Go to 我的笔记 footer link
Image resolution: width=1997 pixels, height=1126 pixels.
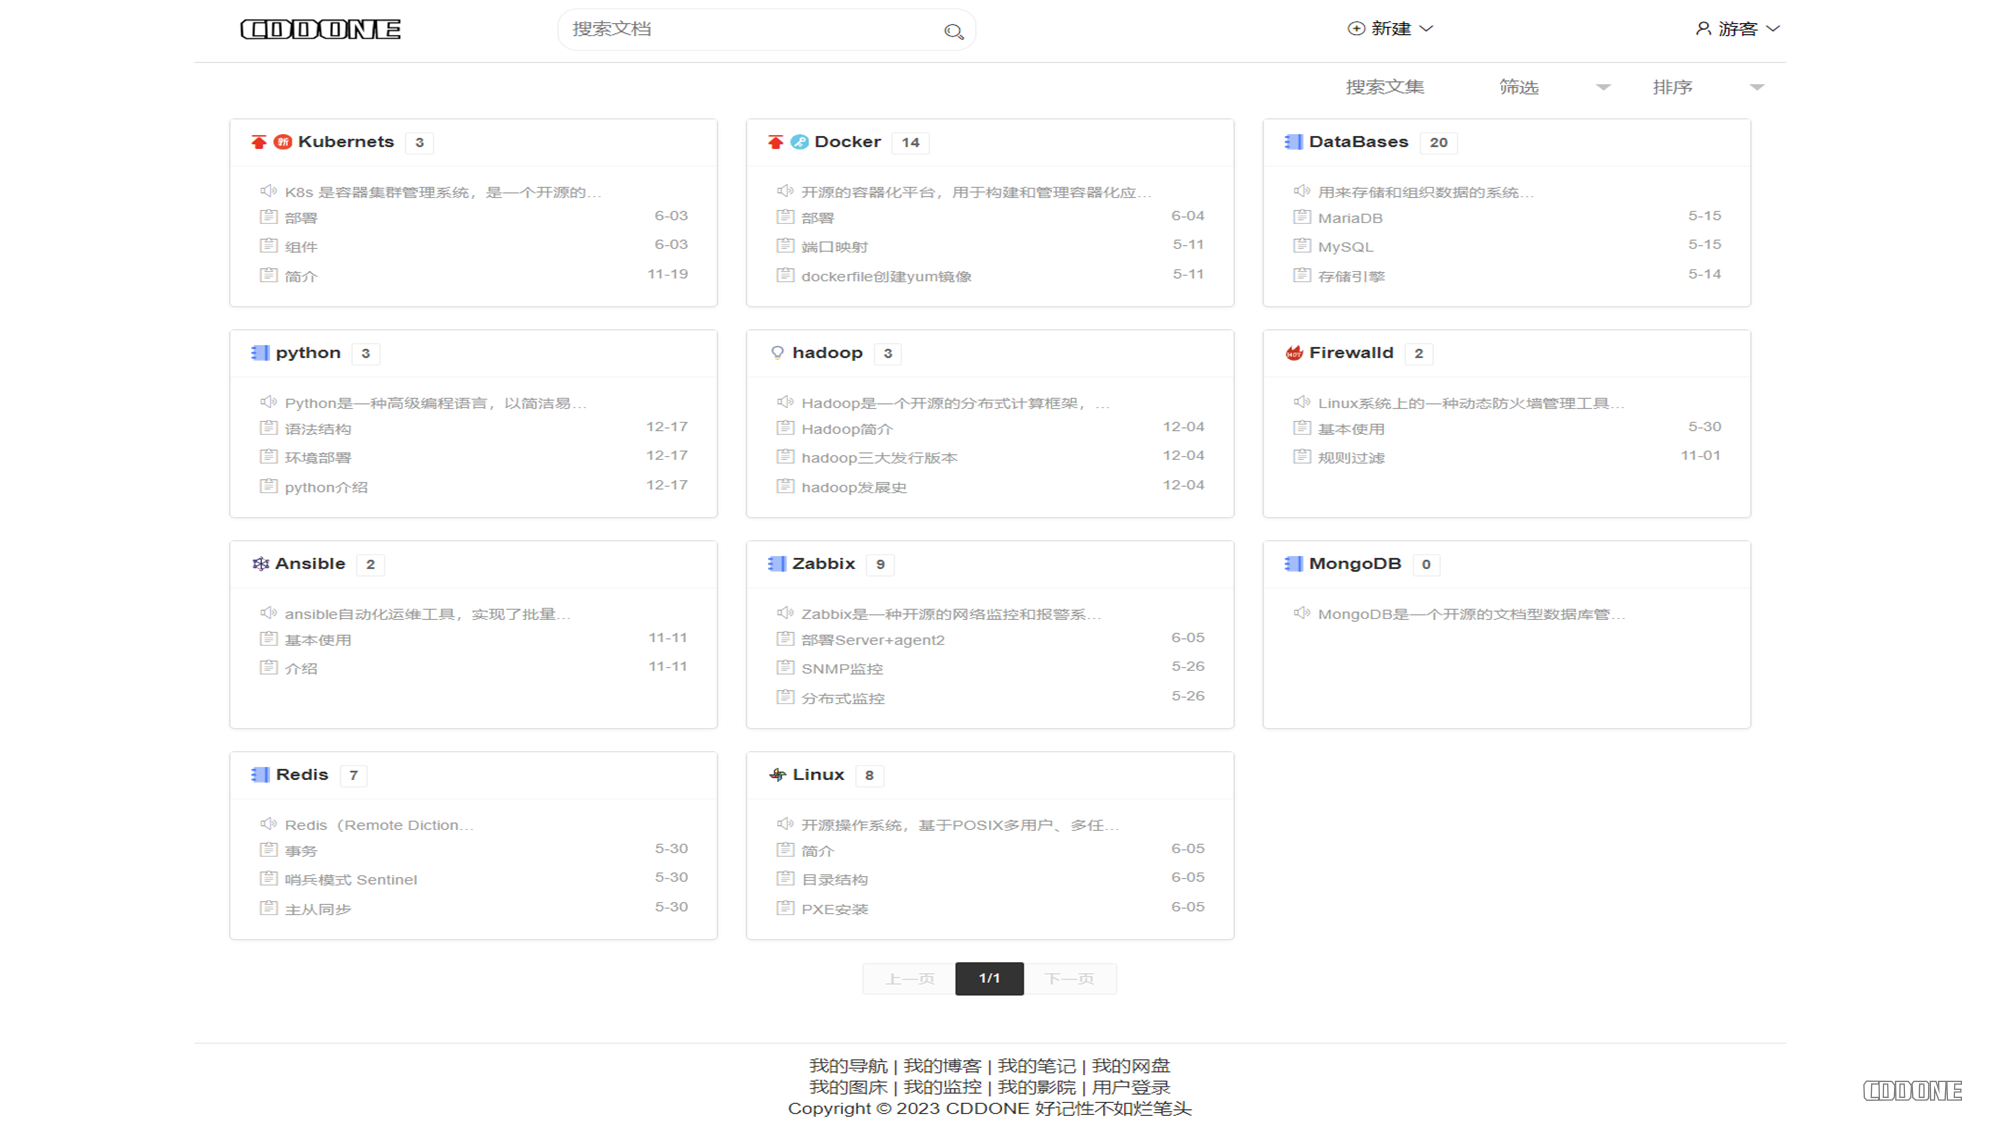(x=1036, y=1066)
